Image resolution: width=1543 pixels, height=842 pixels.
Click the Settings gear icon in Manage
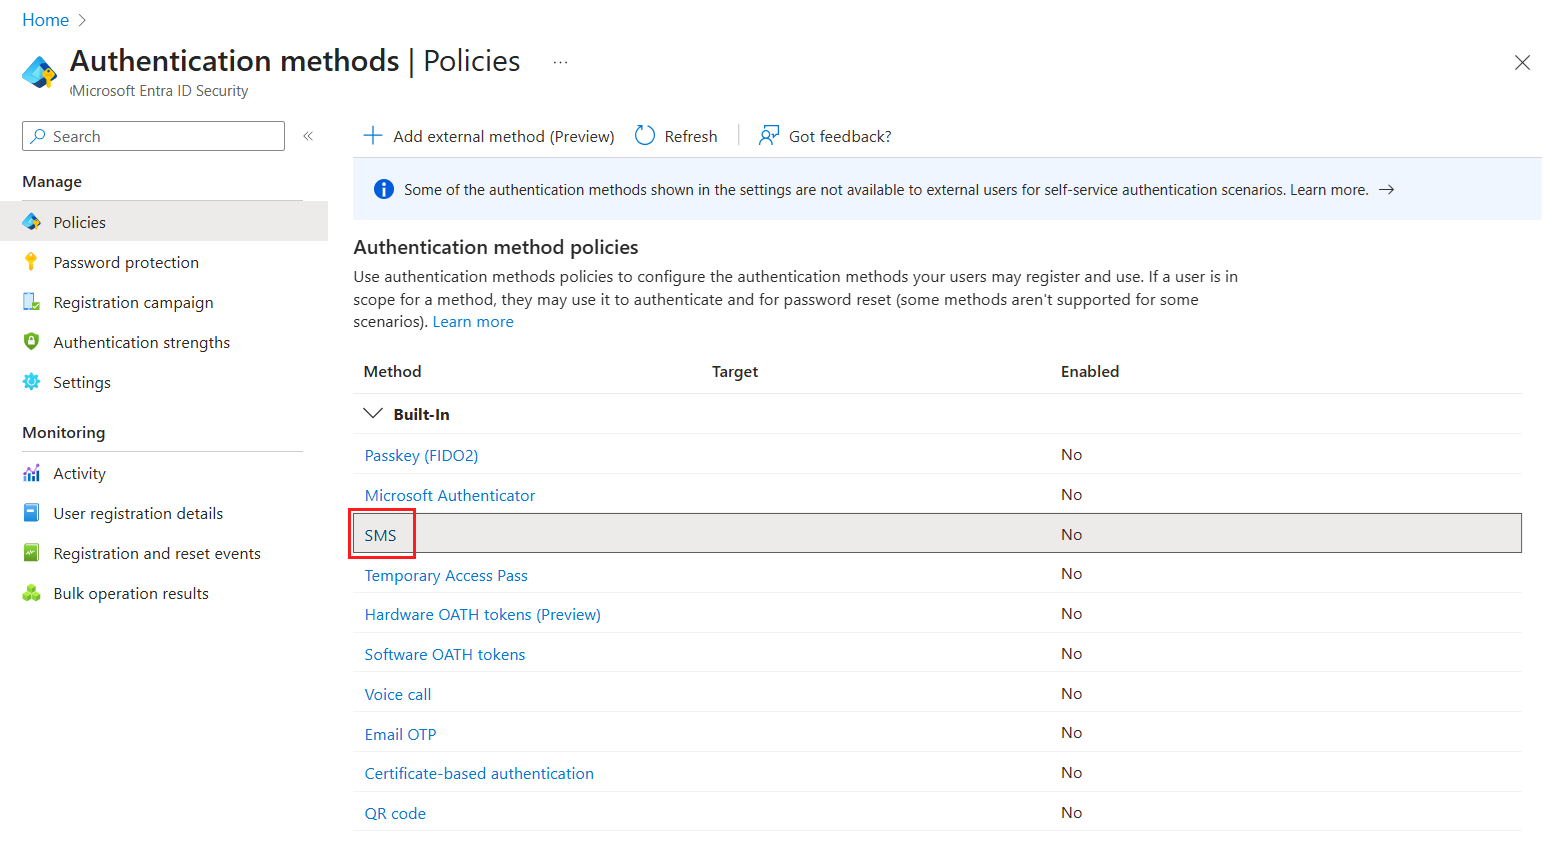click(x=32, y=381)
